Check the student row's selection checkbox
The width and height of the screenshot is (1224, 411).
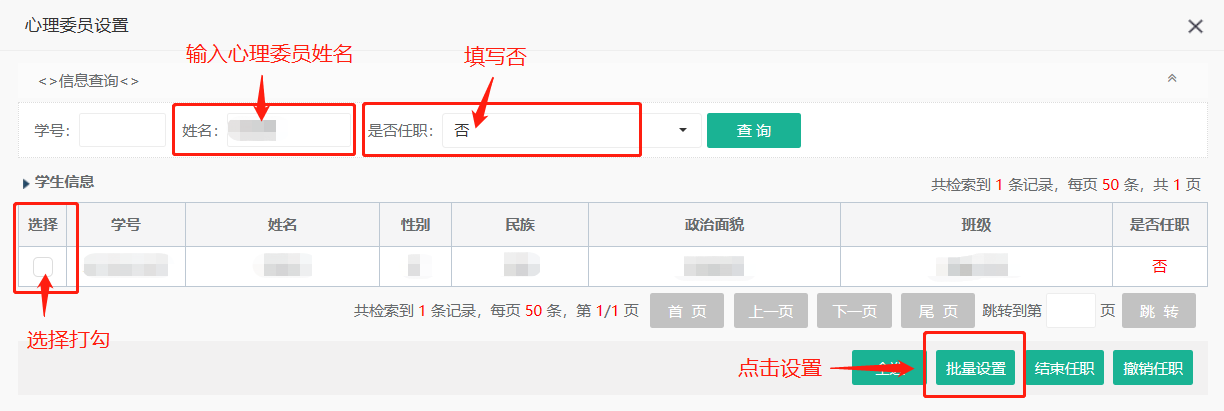click(43, 266)
